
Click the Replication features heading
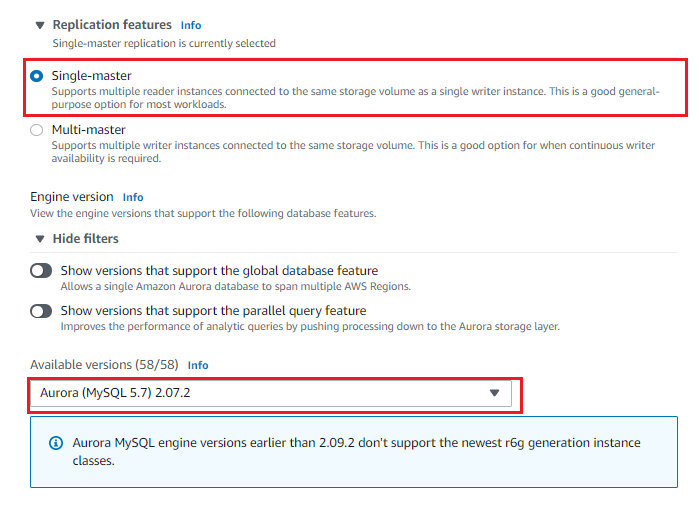click(x=112, y=25)
